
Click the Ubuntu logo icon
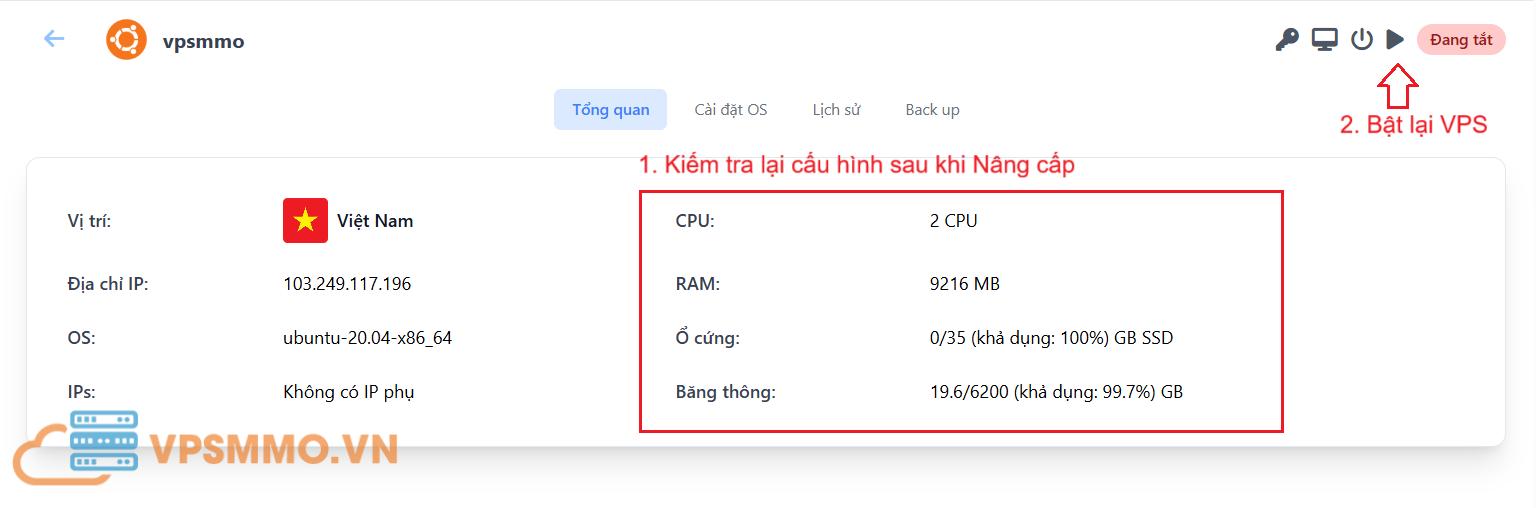127,40
